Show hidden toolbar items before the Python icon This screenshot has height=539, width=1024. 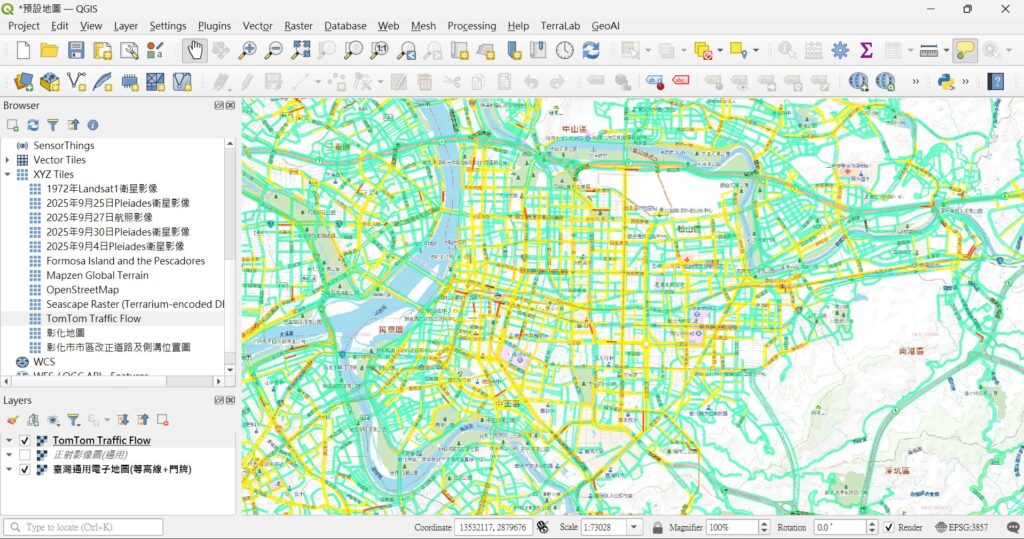916,82
